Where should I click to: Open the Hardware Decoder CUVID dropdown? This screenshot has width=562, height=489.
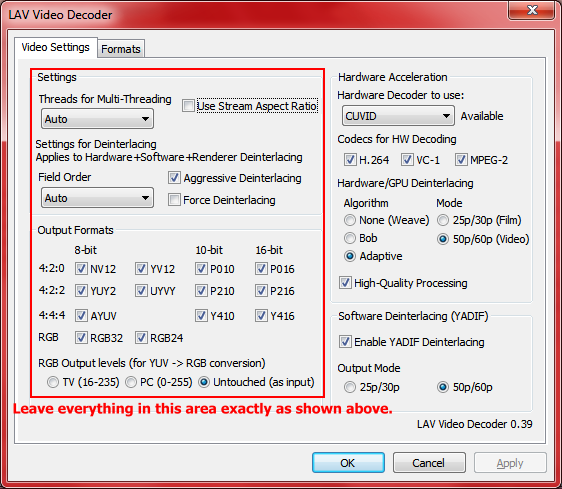[x=398, y=116]
